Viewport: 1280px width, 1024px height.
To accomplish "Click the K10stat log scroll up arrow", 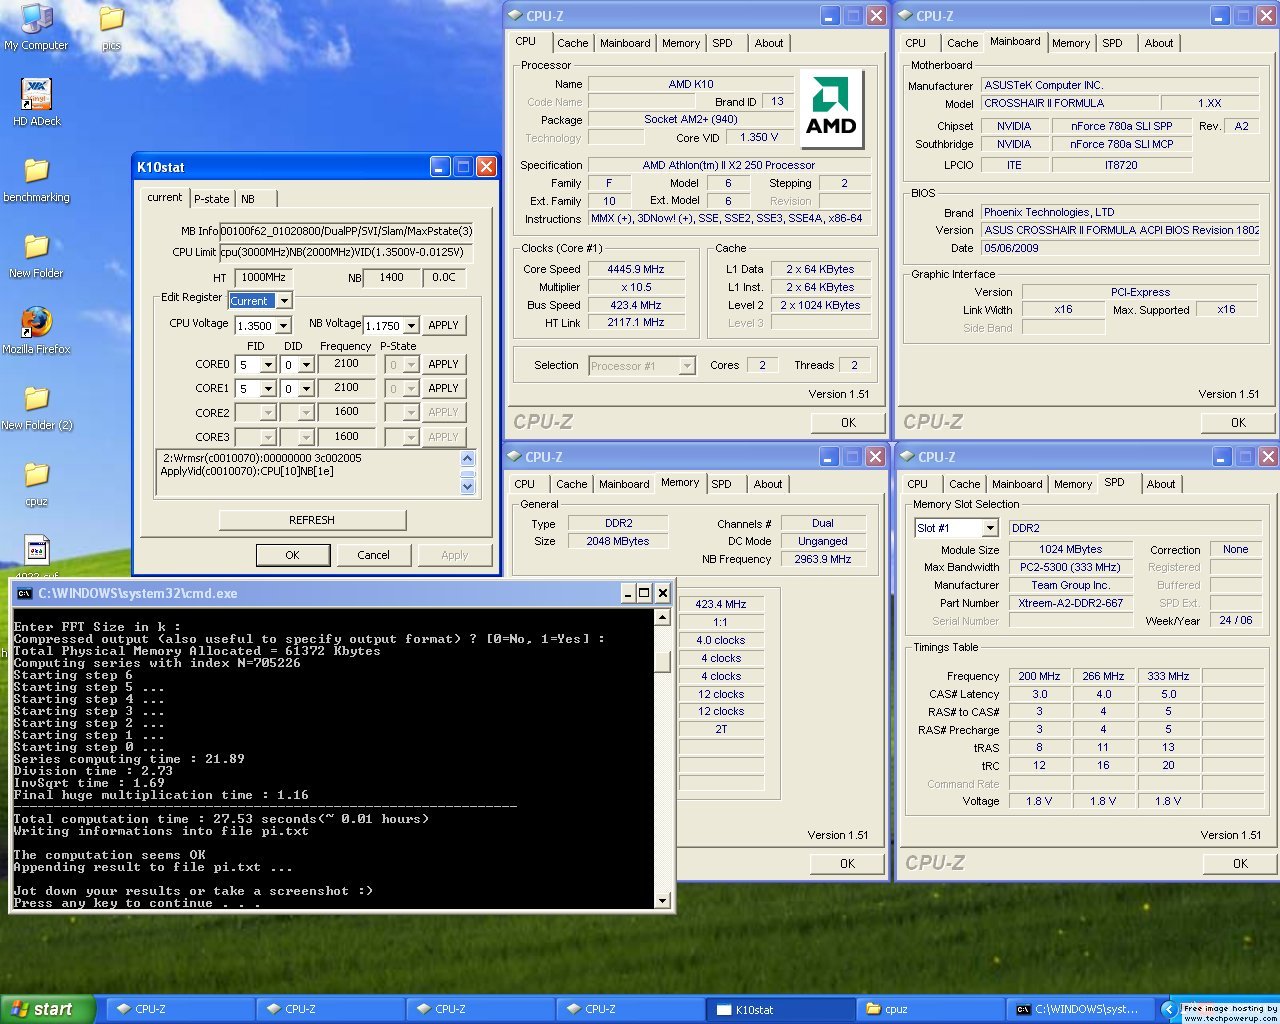I will click(467, 458).
